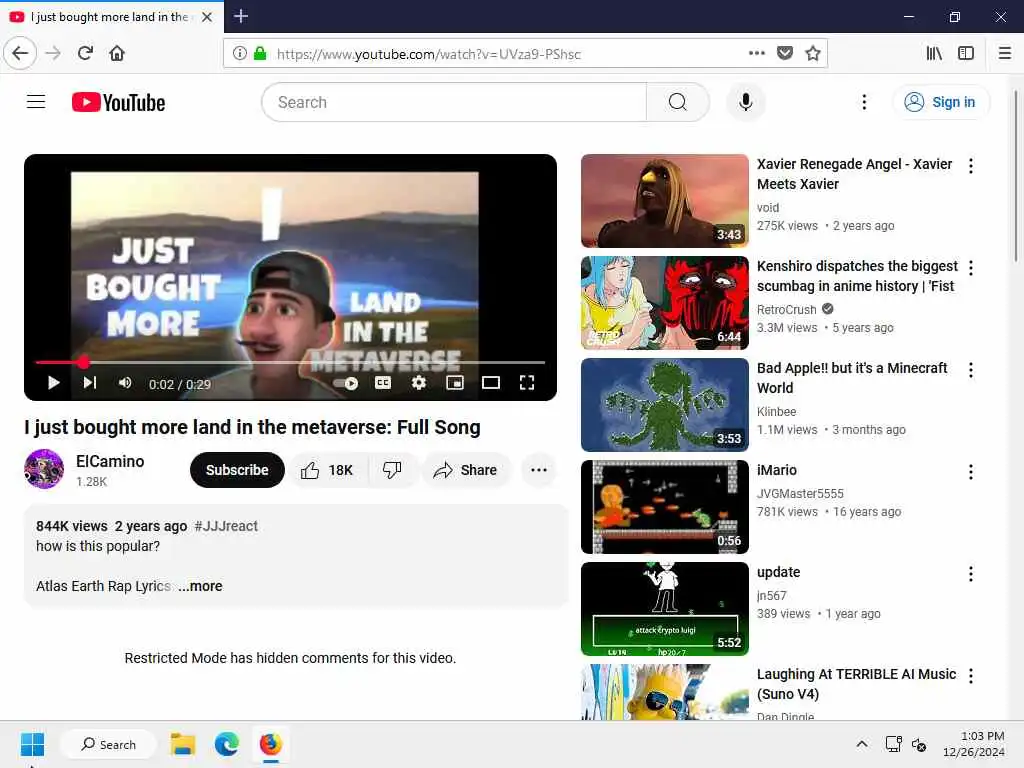Open ElCamino channel avatar
The height and width of the screenshot is (768, 1024).
click(x=44, y=469)
